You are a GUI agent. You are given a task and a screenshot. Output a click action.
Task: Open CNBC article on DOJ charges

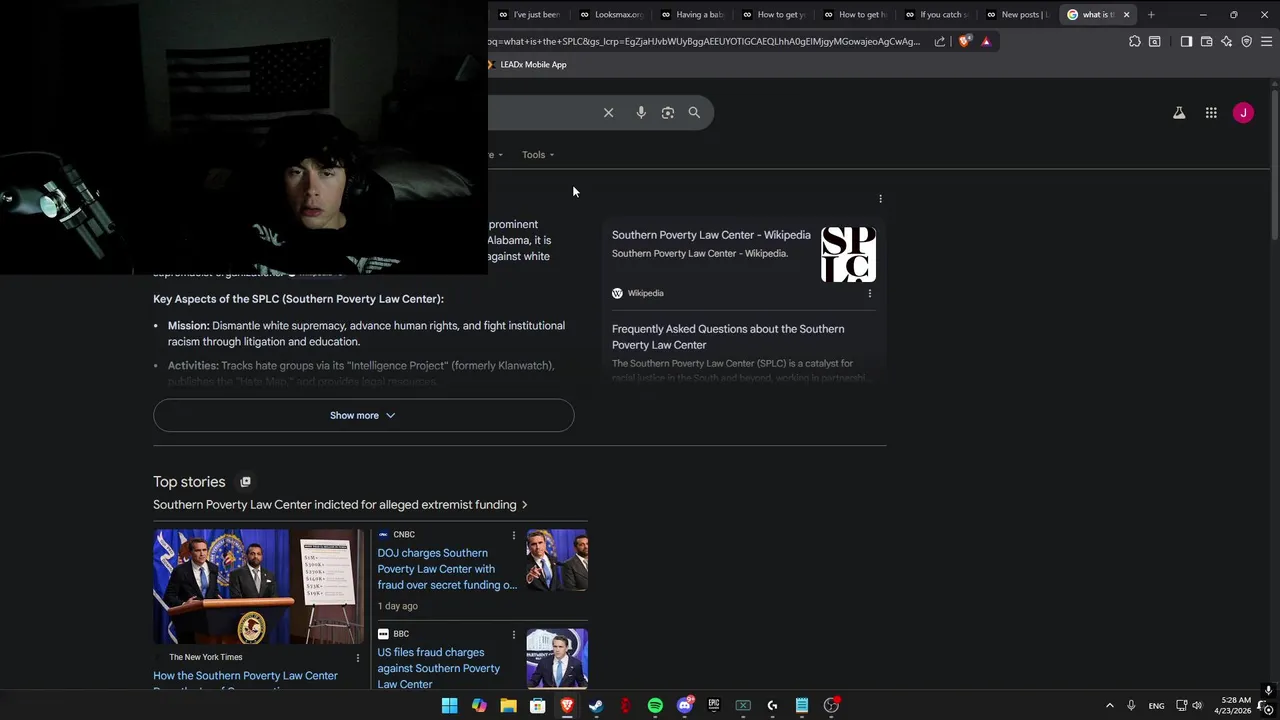(447, 569)
